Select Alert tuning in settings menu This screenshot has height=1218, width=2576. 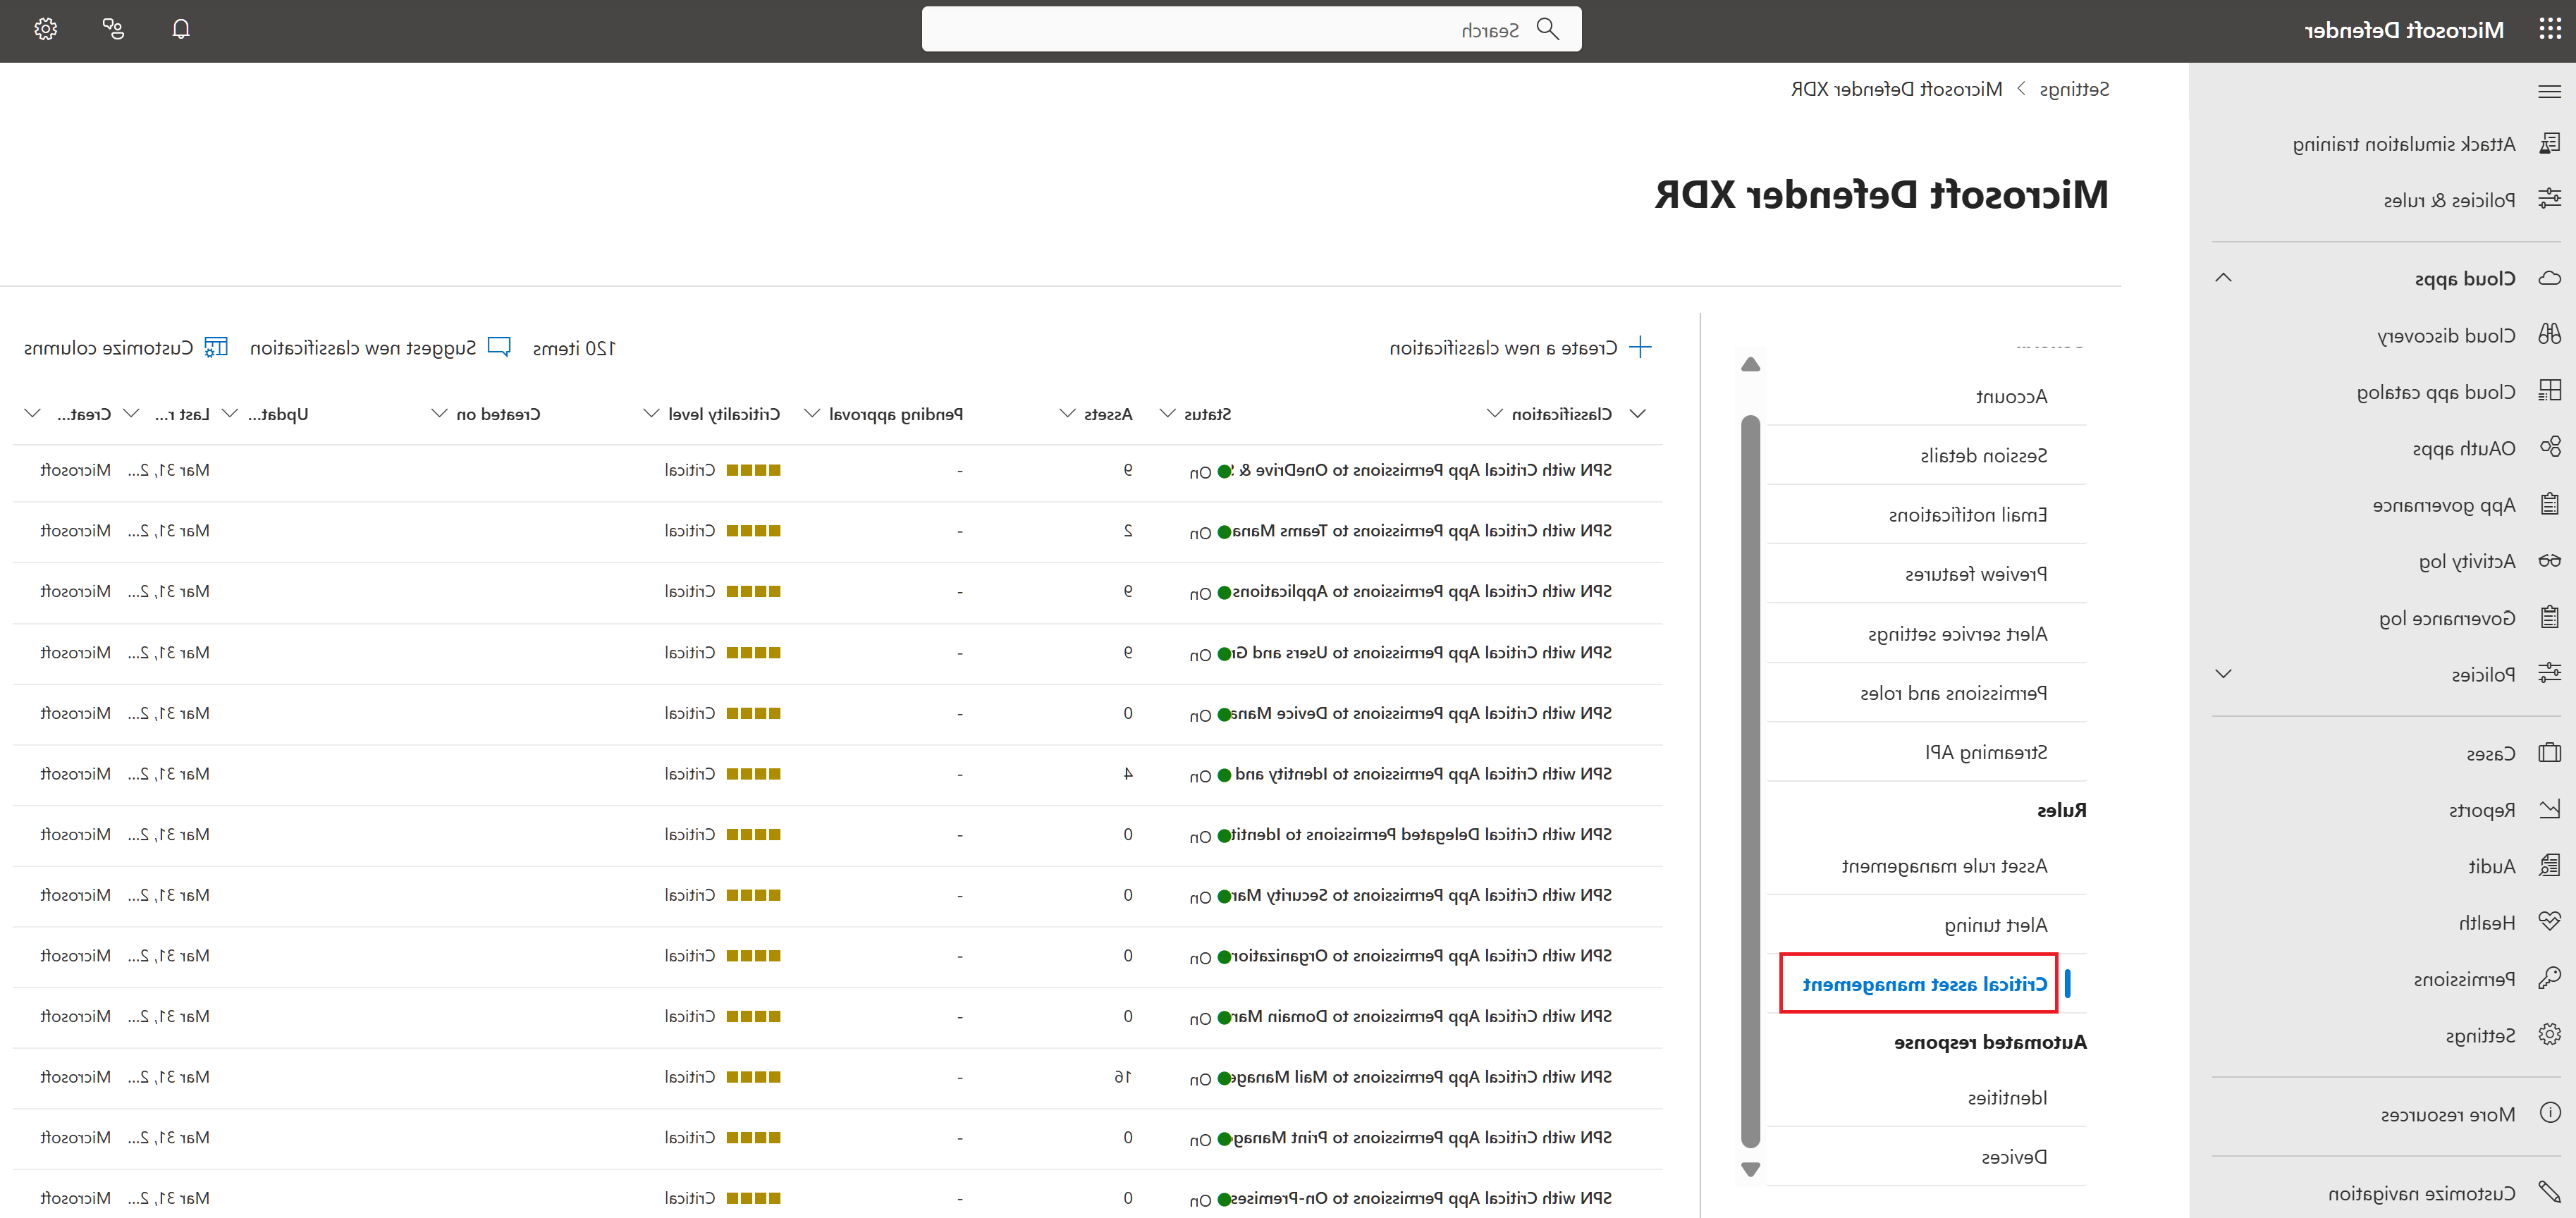click(x=1995, y=925)
